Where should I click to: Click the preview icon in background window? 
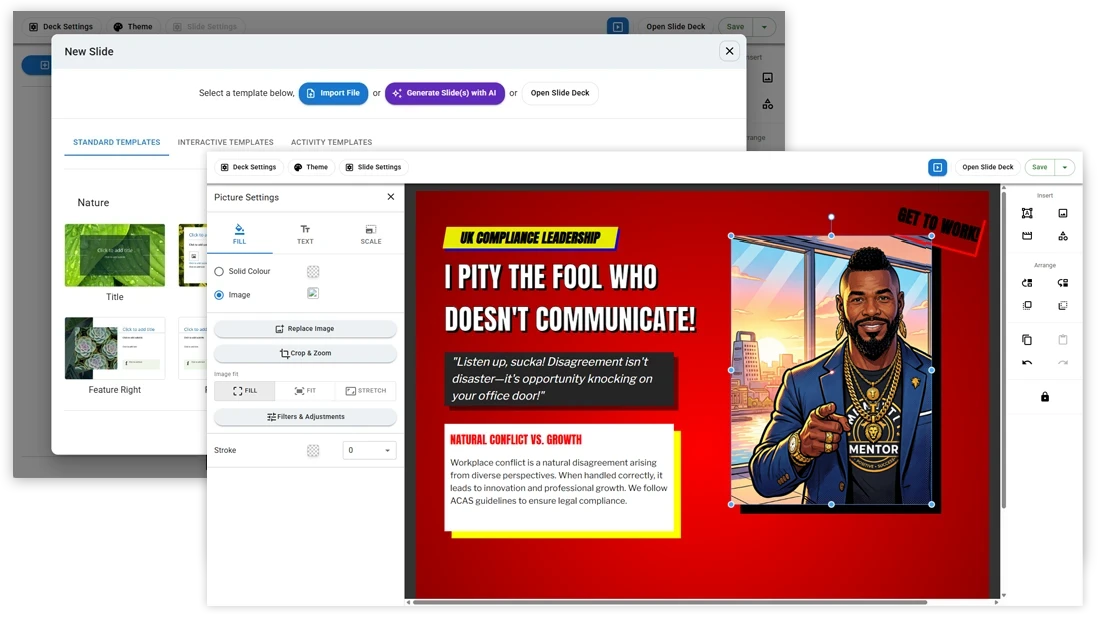point(617,27)
